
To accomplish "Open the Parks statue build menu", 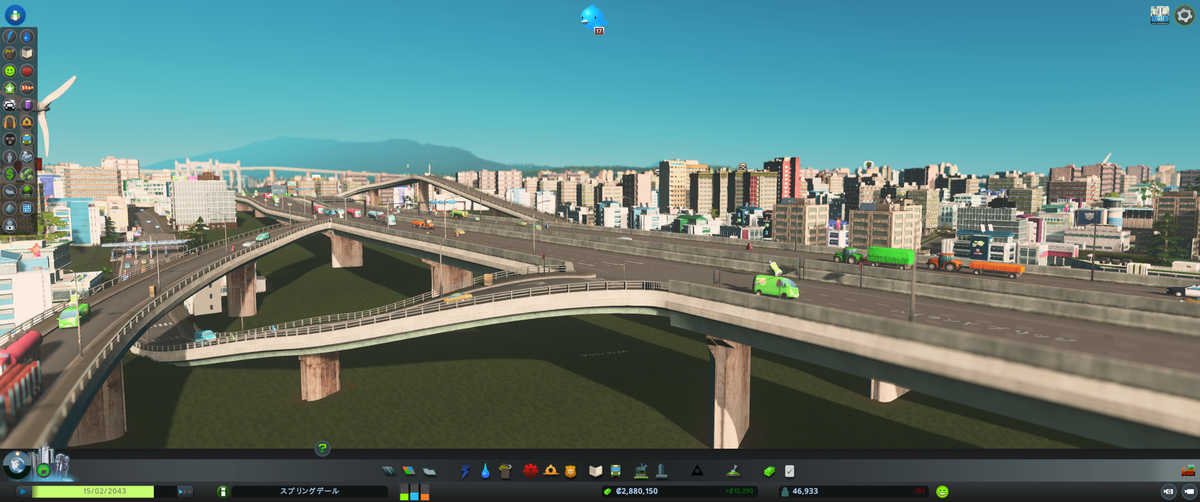I will (x=641, y=471).
